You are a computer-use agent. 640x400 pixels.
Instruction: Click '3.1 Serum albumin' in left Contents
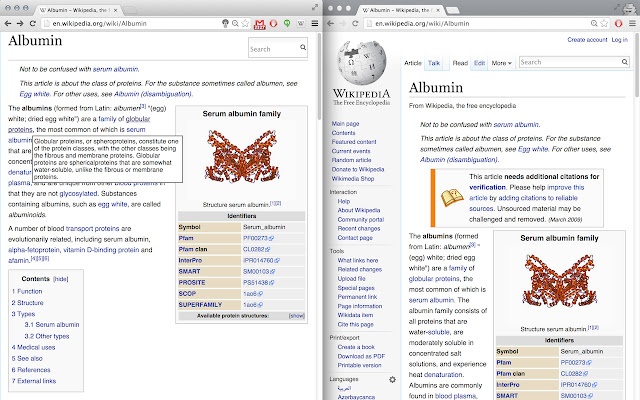(52, 325)
